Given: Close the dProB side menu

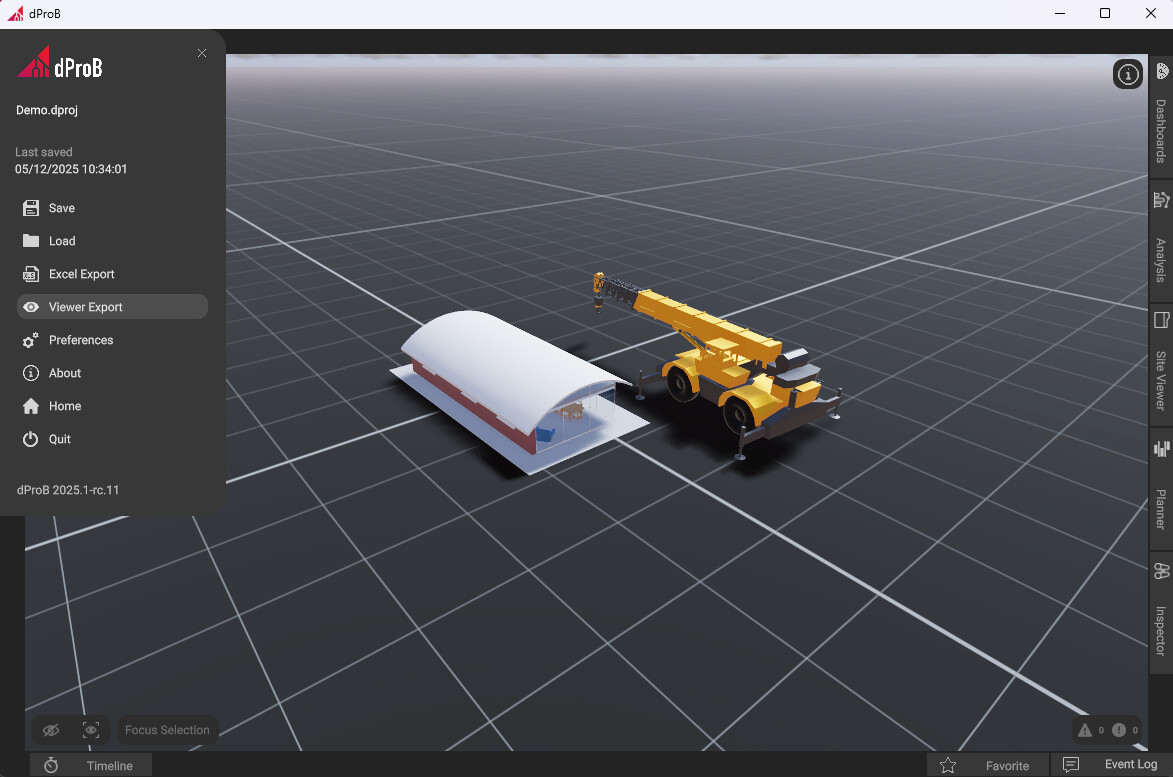Looking at the screenshot, I should (x=202, y=53).
